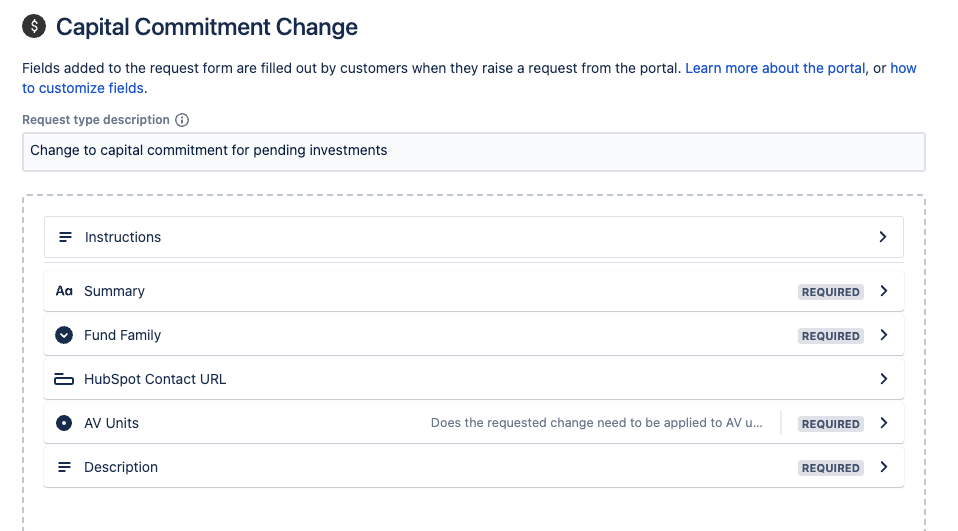Open the Learn more about the portal link
This screenshot has width=958, height=531.
pyautogui.click(x=775, y=69)
